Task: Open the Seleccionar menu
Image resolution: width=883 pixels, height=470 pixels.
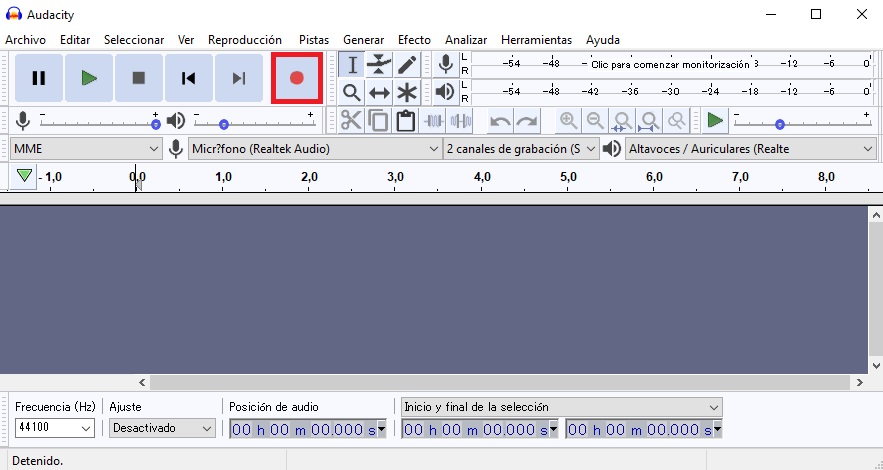Action: tap(134, 40)
